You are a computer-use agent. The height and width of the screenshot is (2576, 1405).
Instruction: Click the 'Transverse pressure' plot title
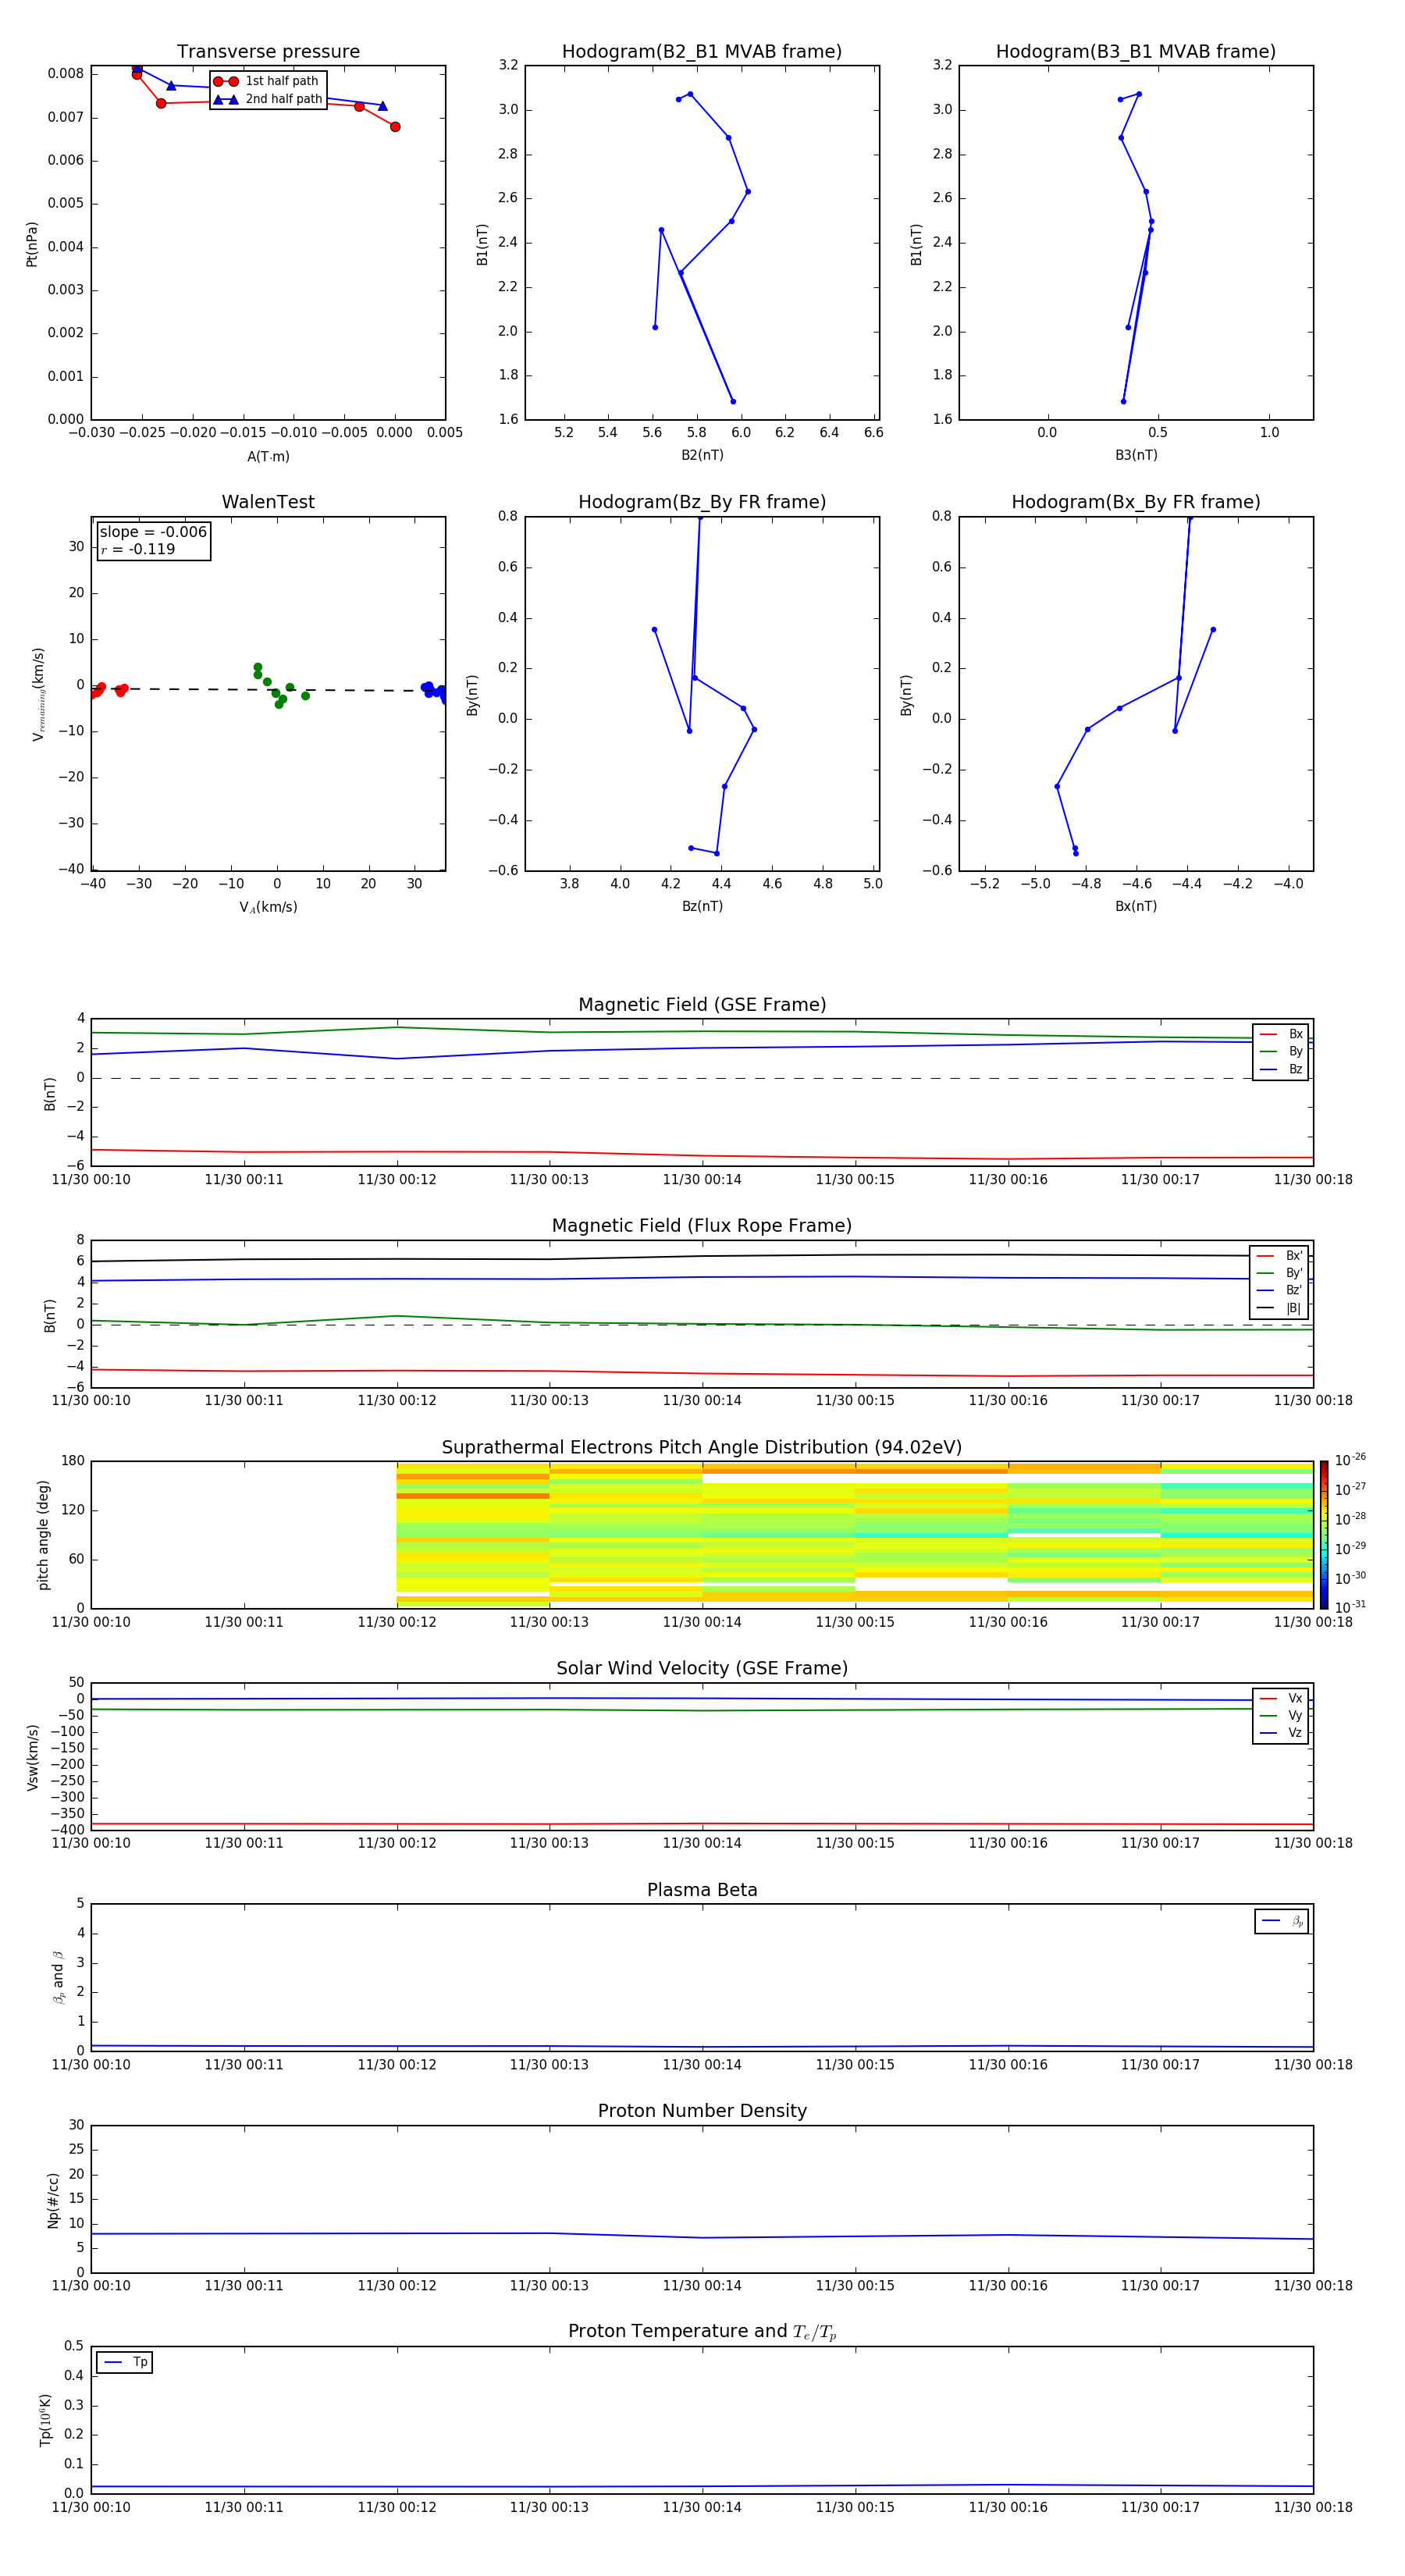point(268,52)
